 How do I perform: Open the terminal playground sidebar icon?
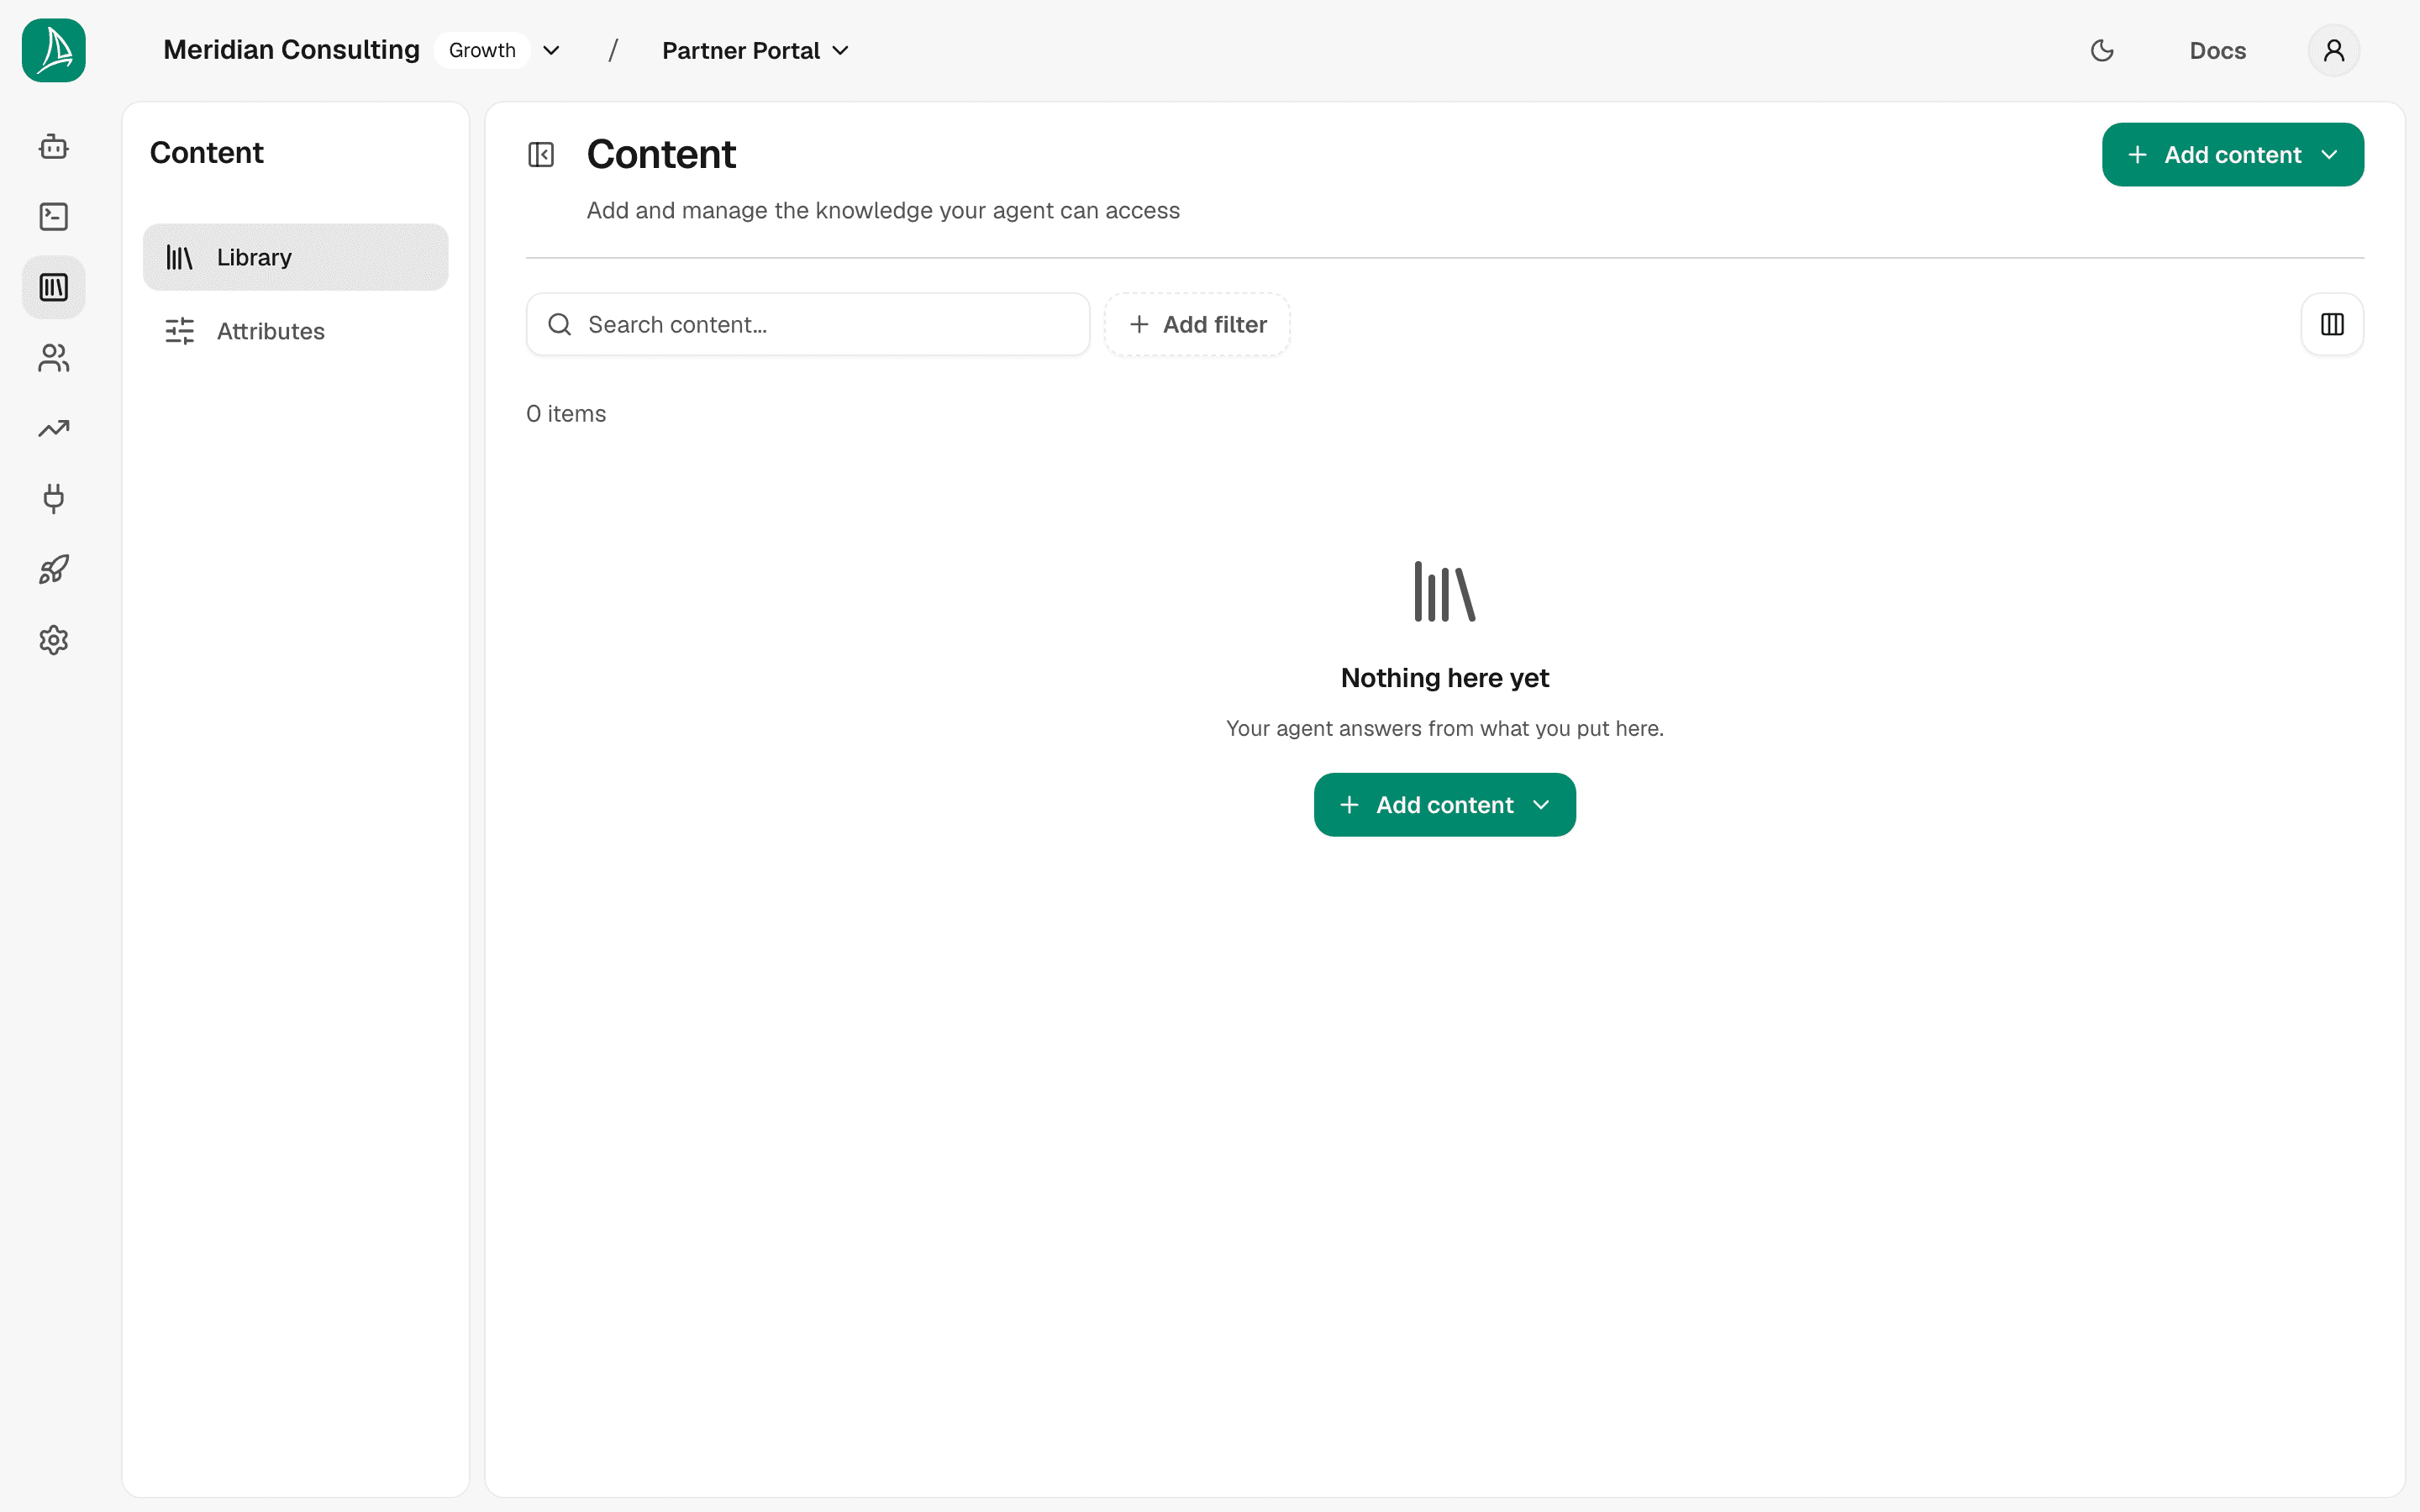coord(54,217)
